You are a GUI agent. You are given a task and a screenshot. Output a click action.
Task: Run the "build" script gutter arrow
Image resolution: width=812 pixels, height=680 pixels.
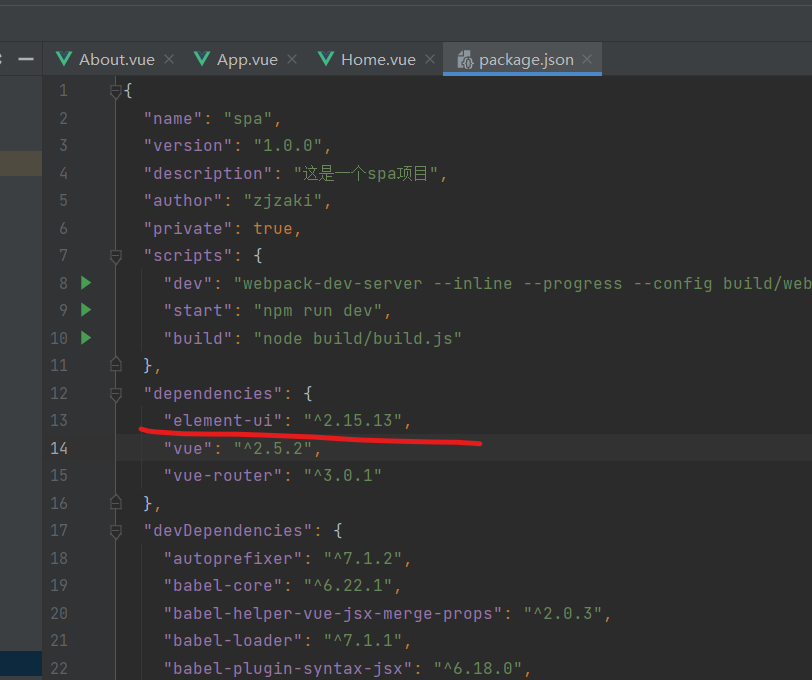86,338
